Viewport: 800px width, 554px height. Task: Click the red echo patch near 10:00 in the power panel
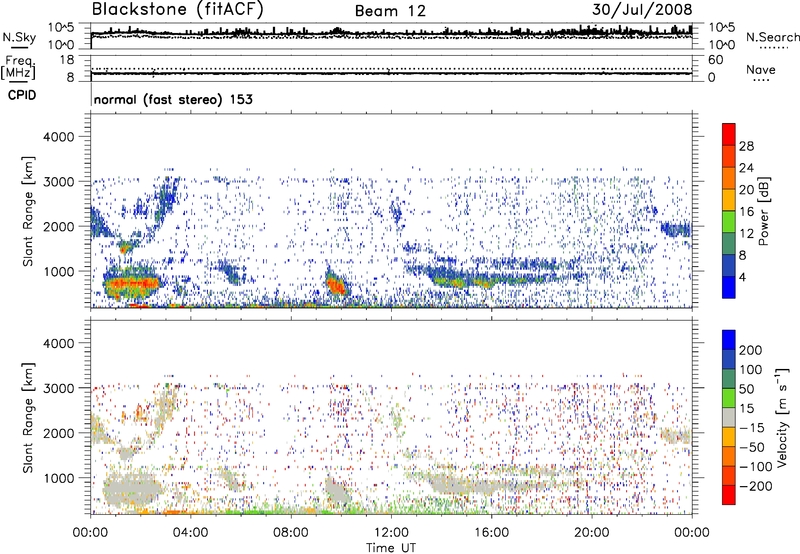337,285
